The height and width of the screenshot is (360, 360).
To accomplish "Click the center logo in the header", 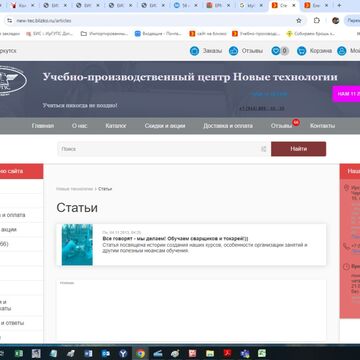I will coord(12,80).
